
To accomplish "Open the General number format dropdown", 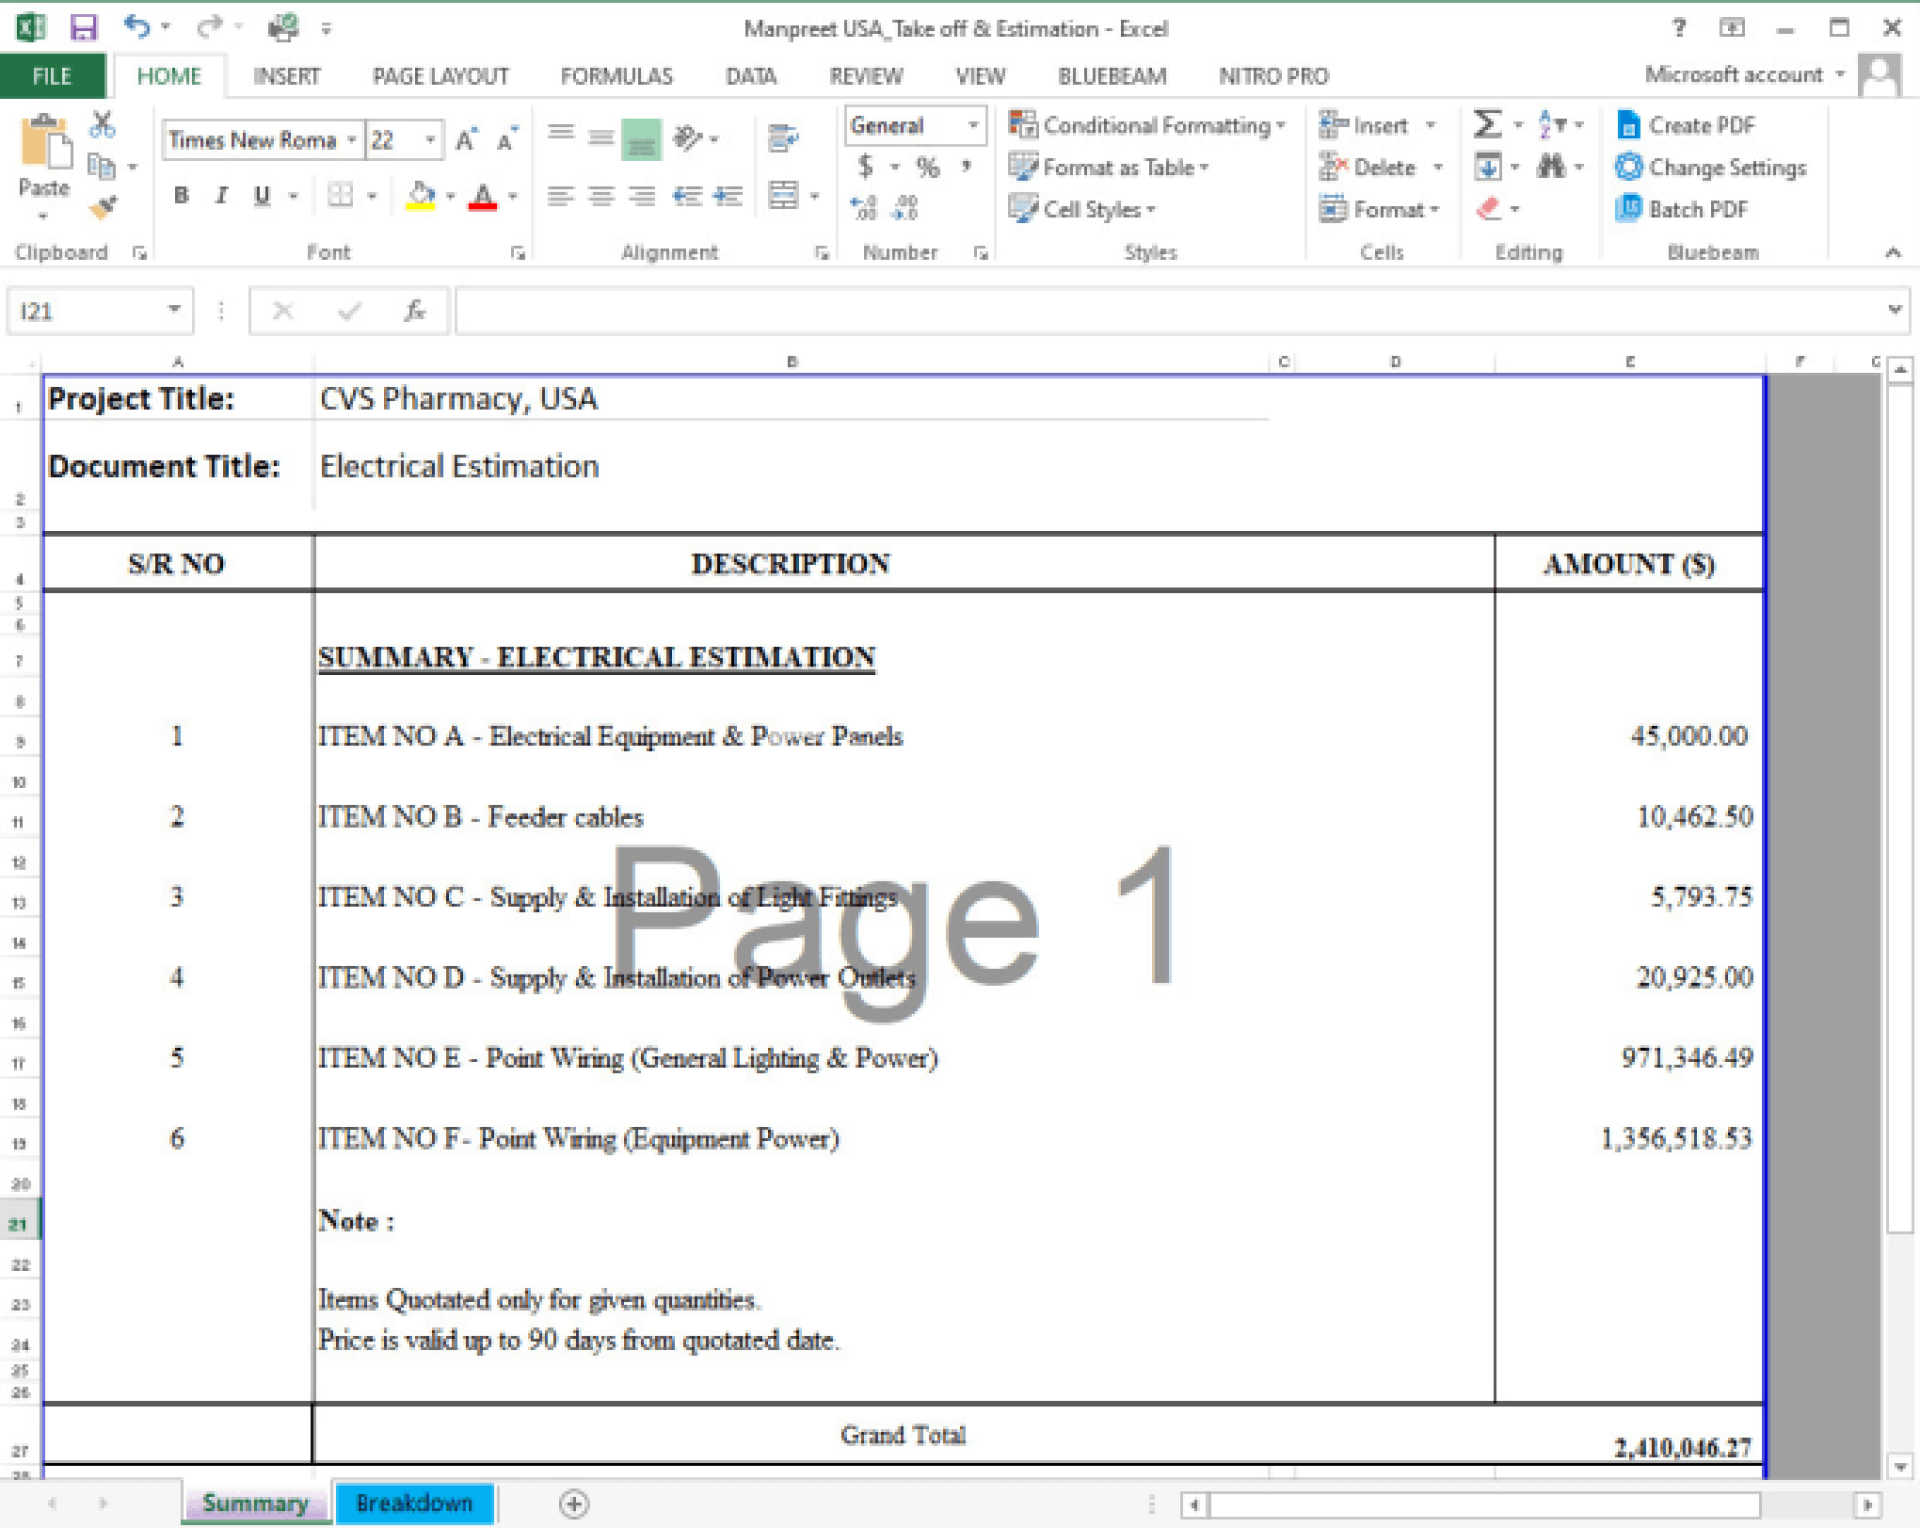I will [972, 125].
